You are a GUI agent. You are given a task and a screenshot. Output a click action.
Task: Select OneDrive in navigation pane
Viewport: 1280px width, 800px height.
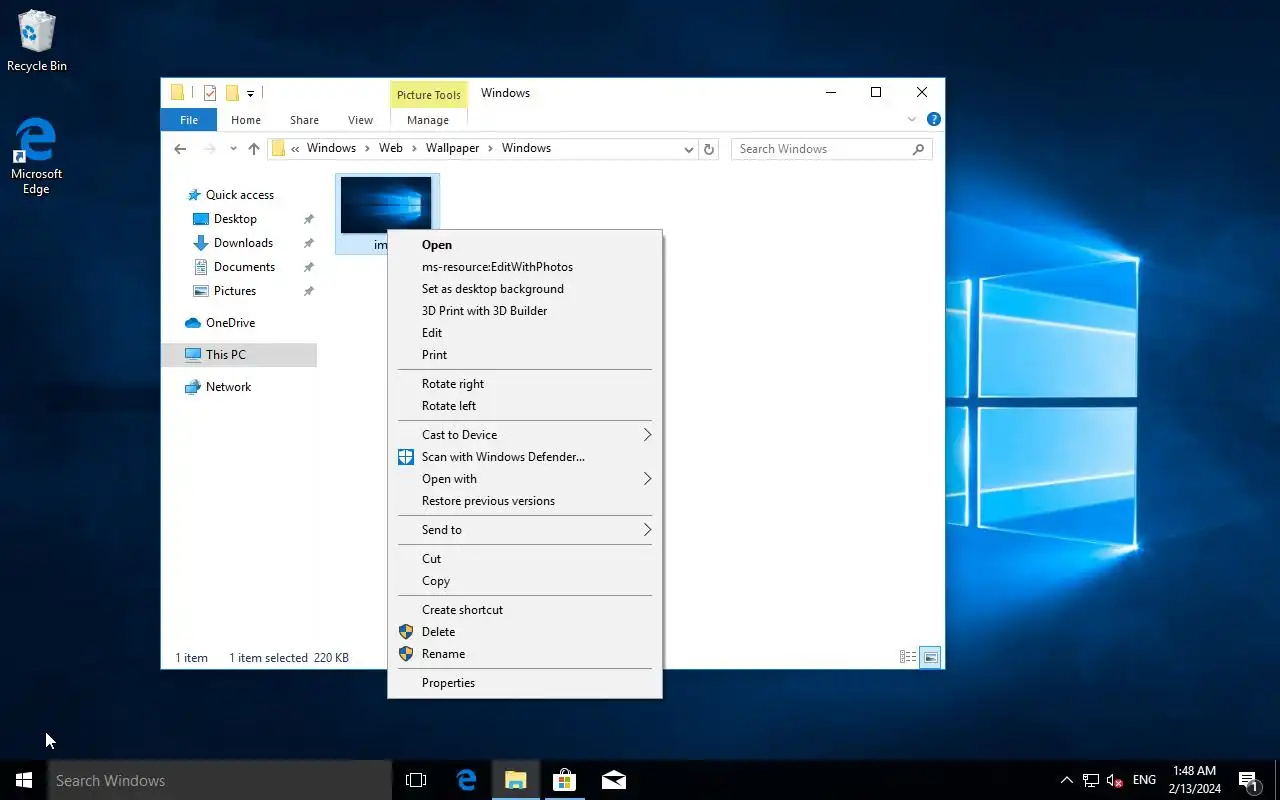(x=230, y=323)
